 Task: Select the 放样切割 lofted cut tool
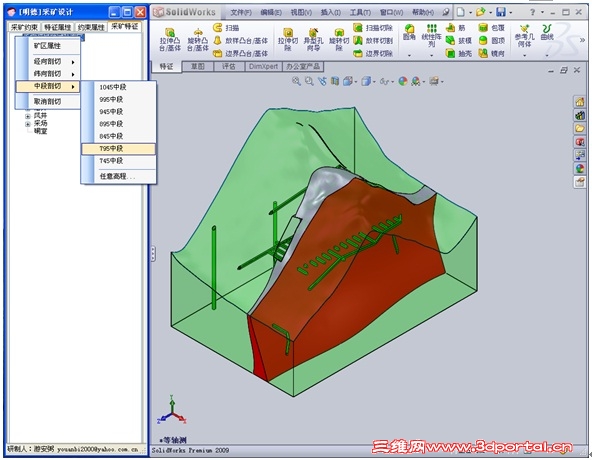[x=373, y=40]
